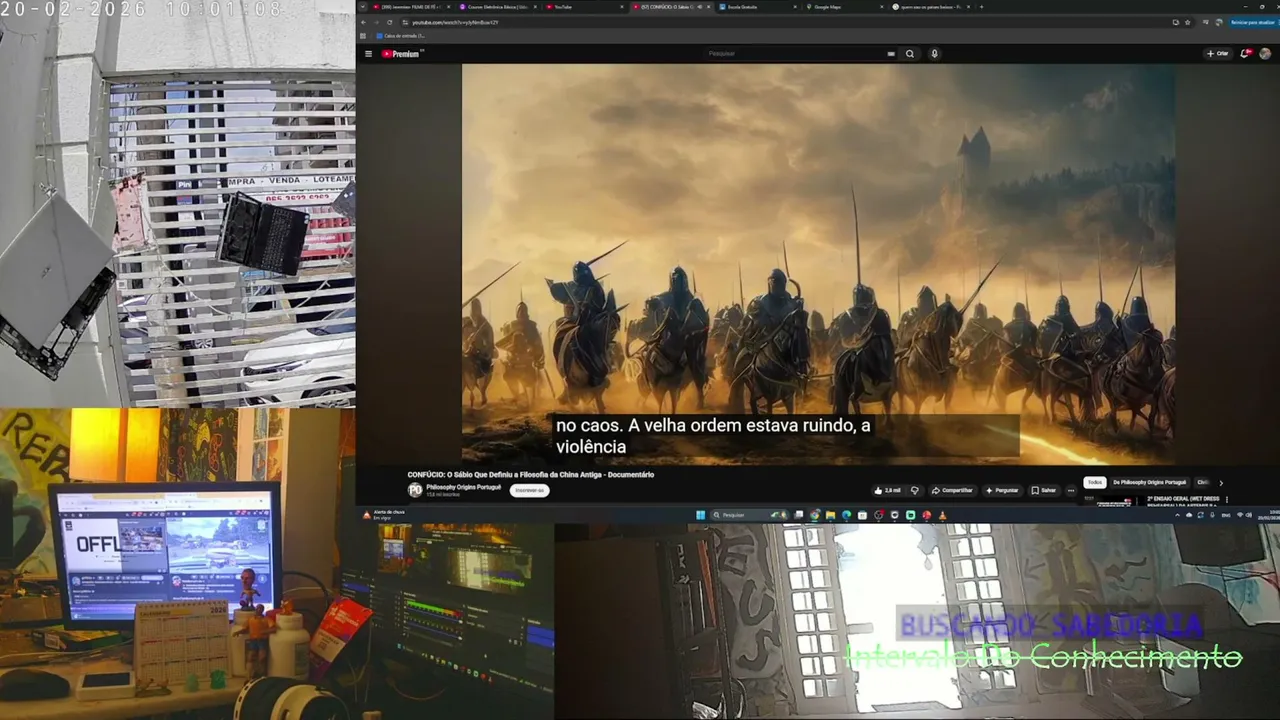Open the YouTube guide hamburger menu
The width and height of the screenshot is (1280, 720).
pyautogui.click(x=368, y=54)
